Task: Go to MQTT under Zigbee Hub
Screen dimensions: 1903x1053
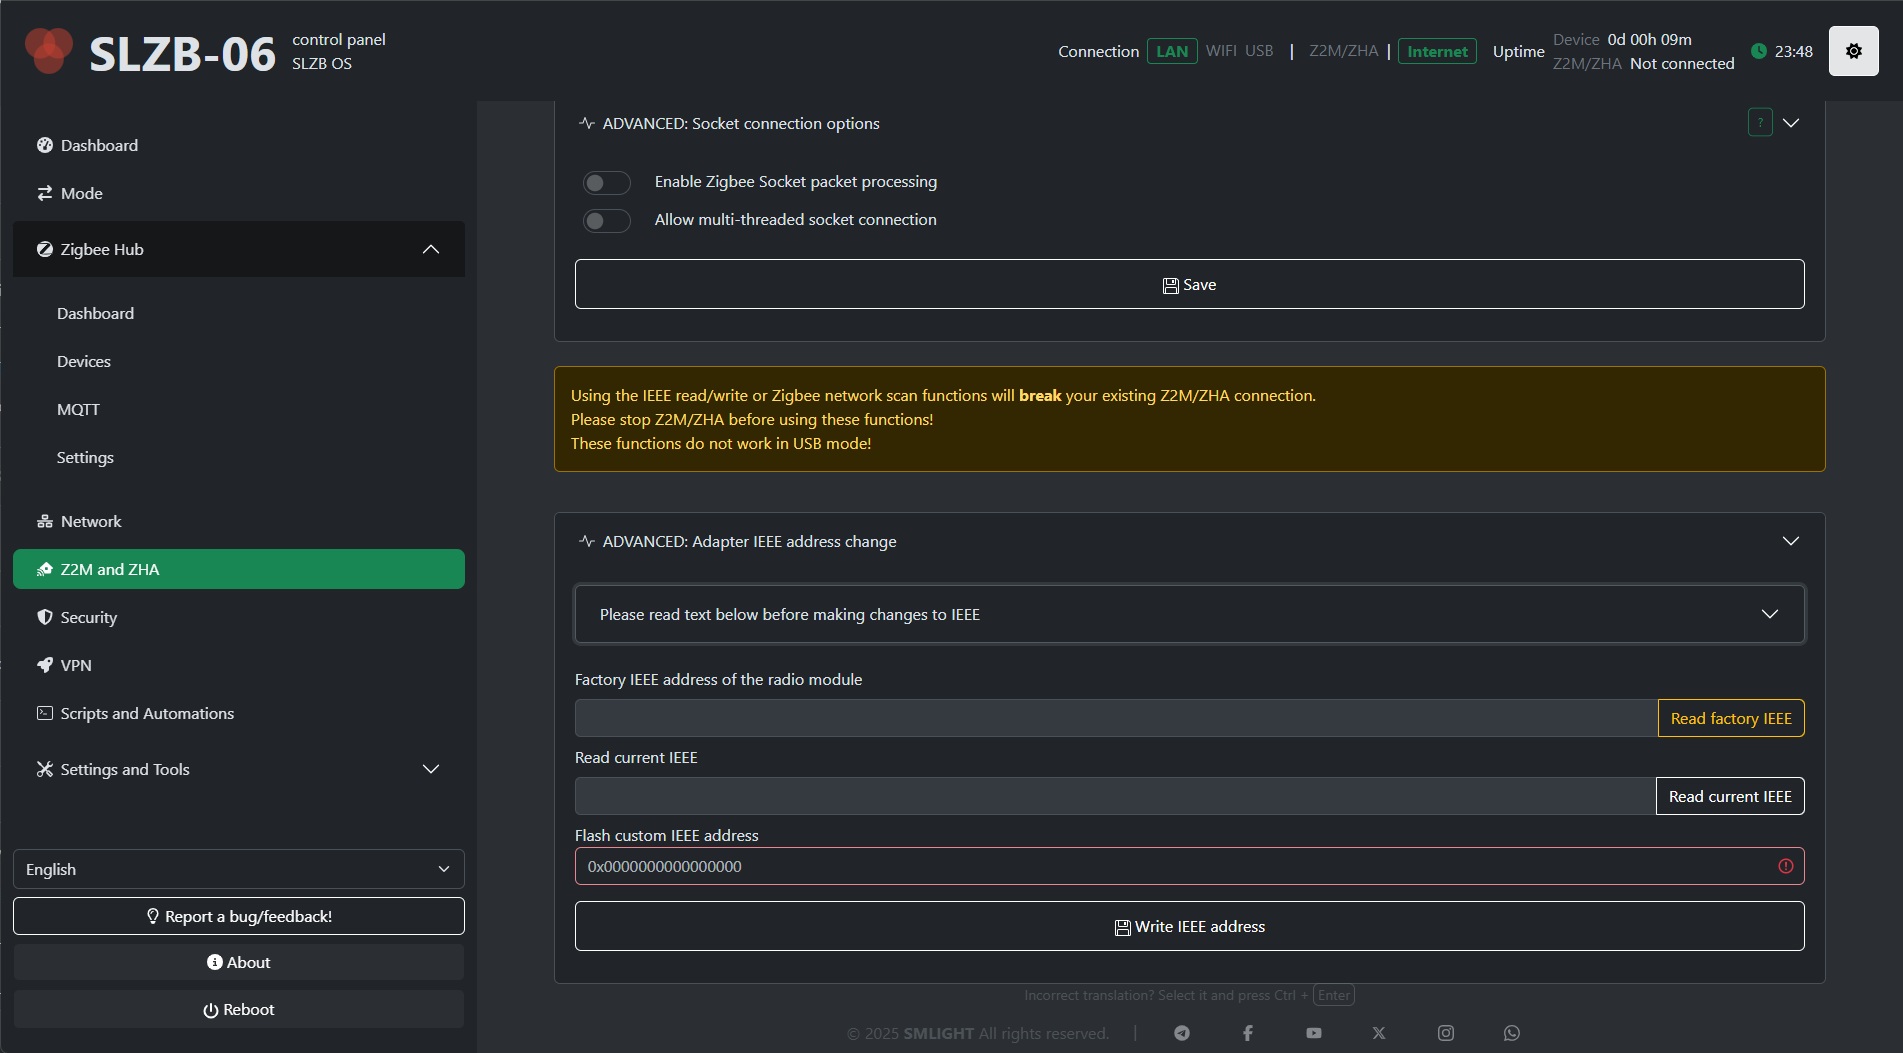Action: (78, 409)
